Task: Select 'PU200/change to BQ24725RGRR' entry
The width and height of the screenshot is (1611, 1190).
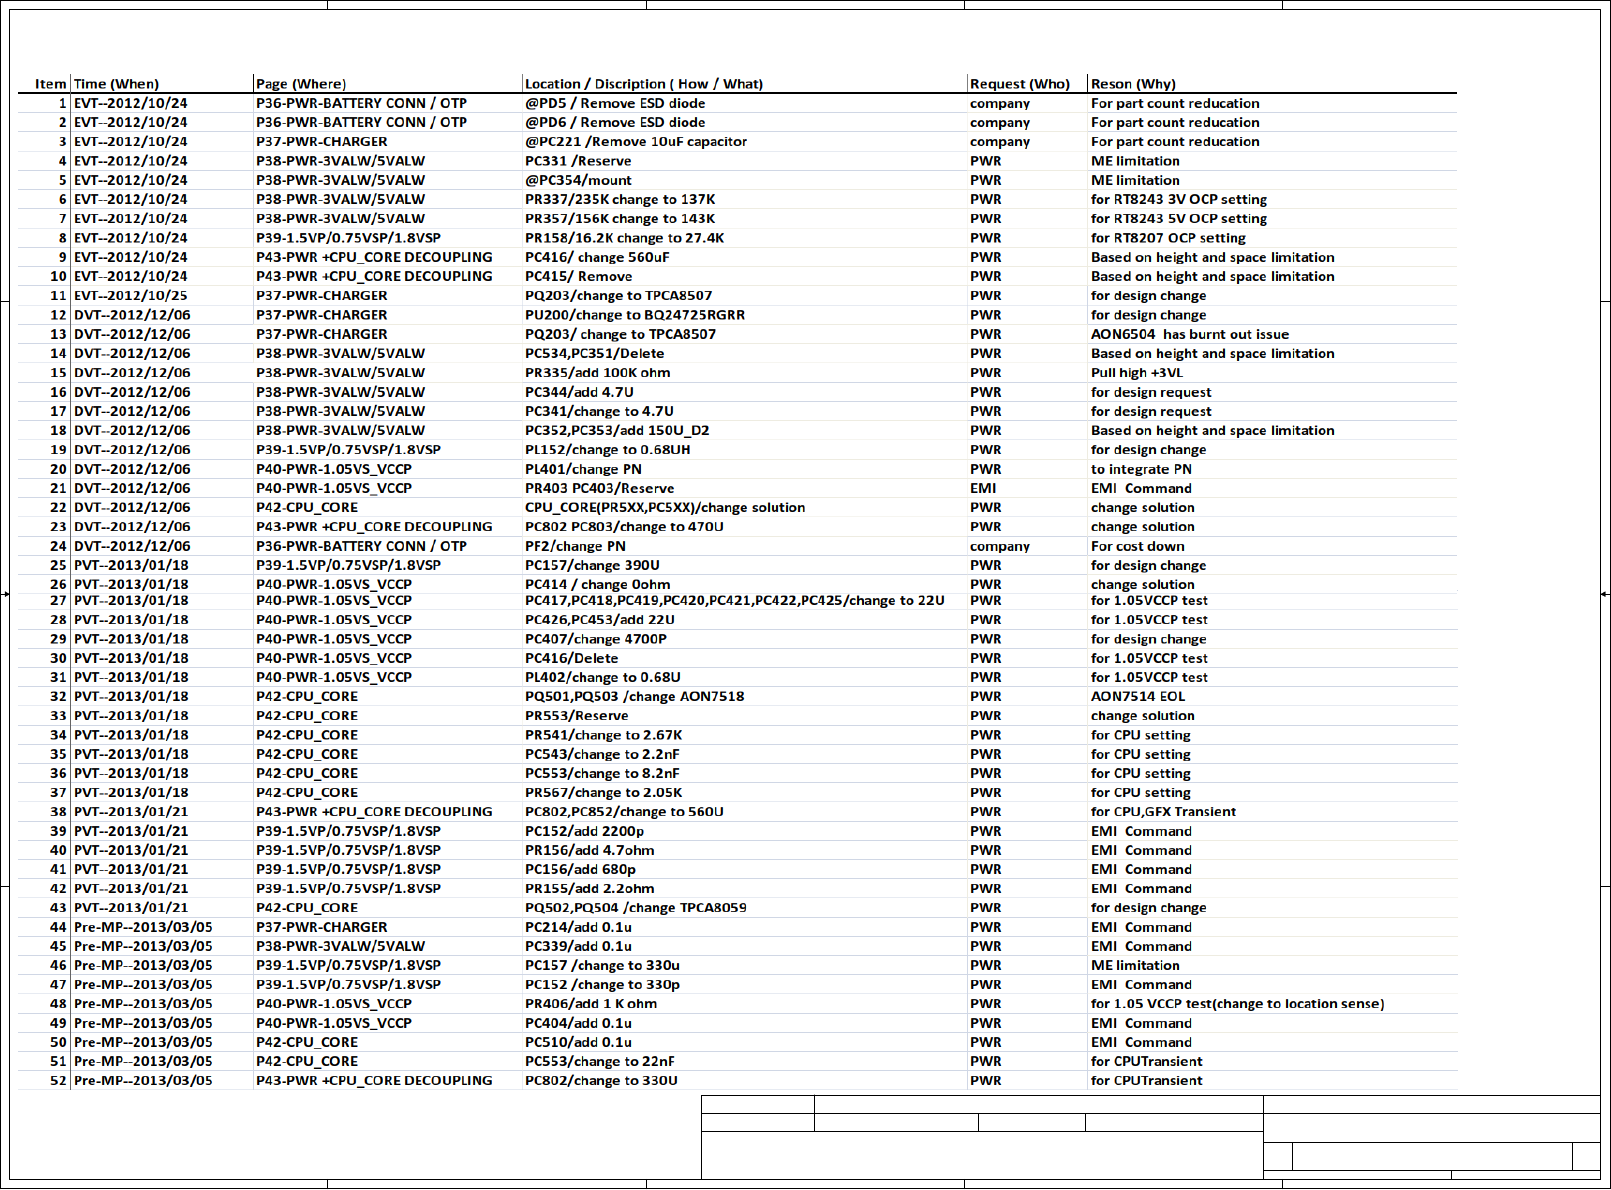Action: [x=635, y=314]
